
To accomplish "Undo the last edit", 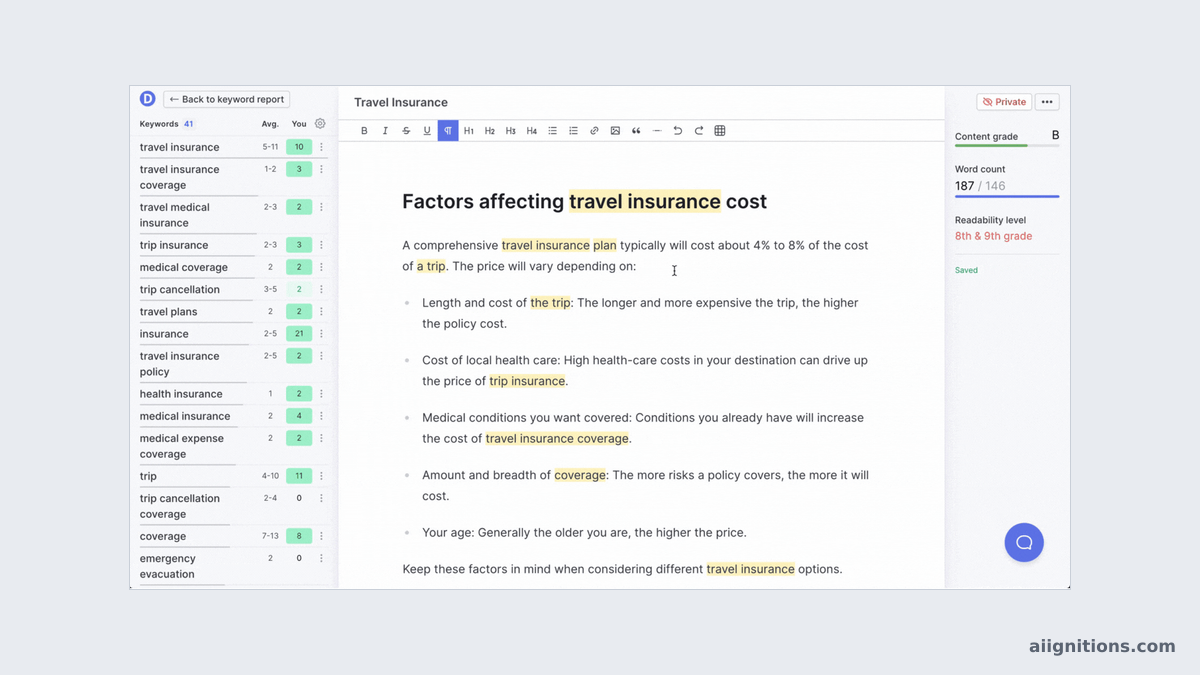I will click(x=678, y=131).
